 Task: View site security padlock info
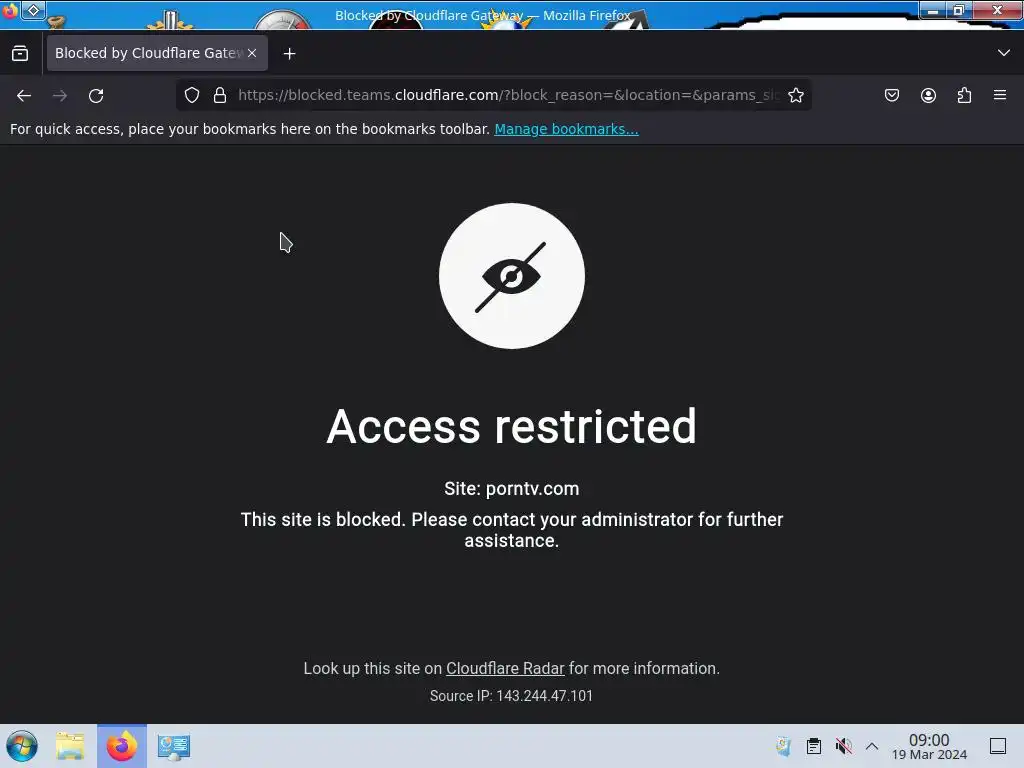click(x=220, y=95)
